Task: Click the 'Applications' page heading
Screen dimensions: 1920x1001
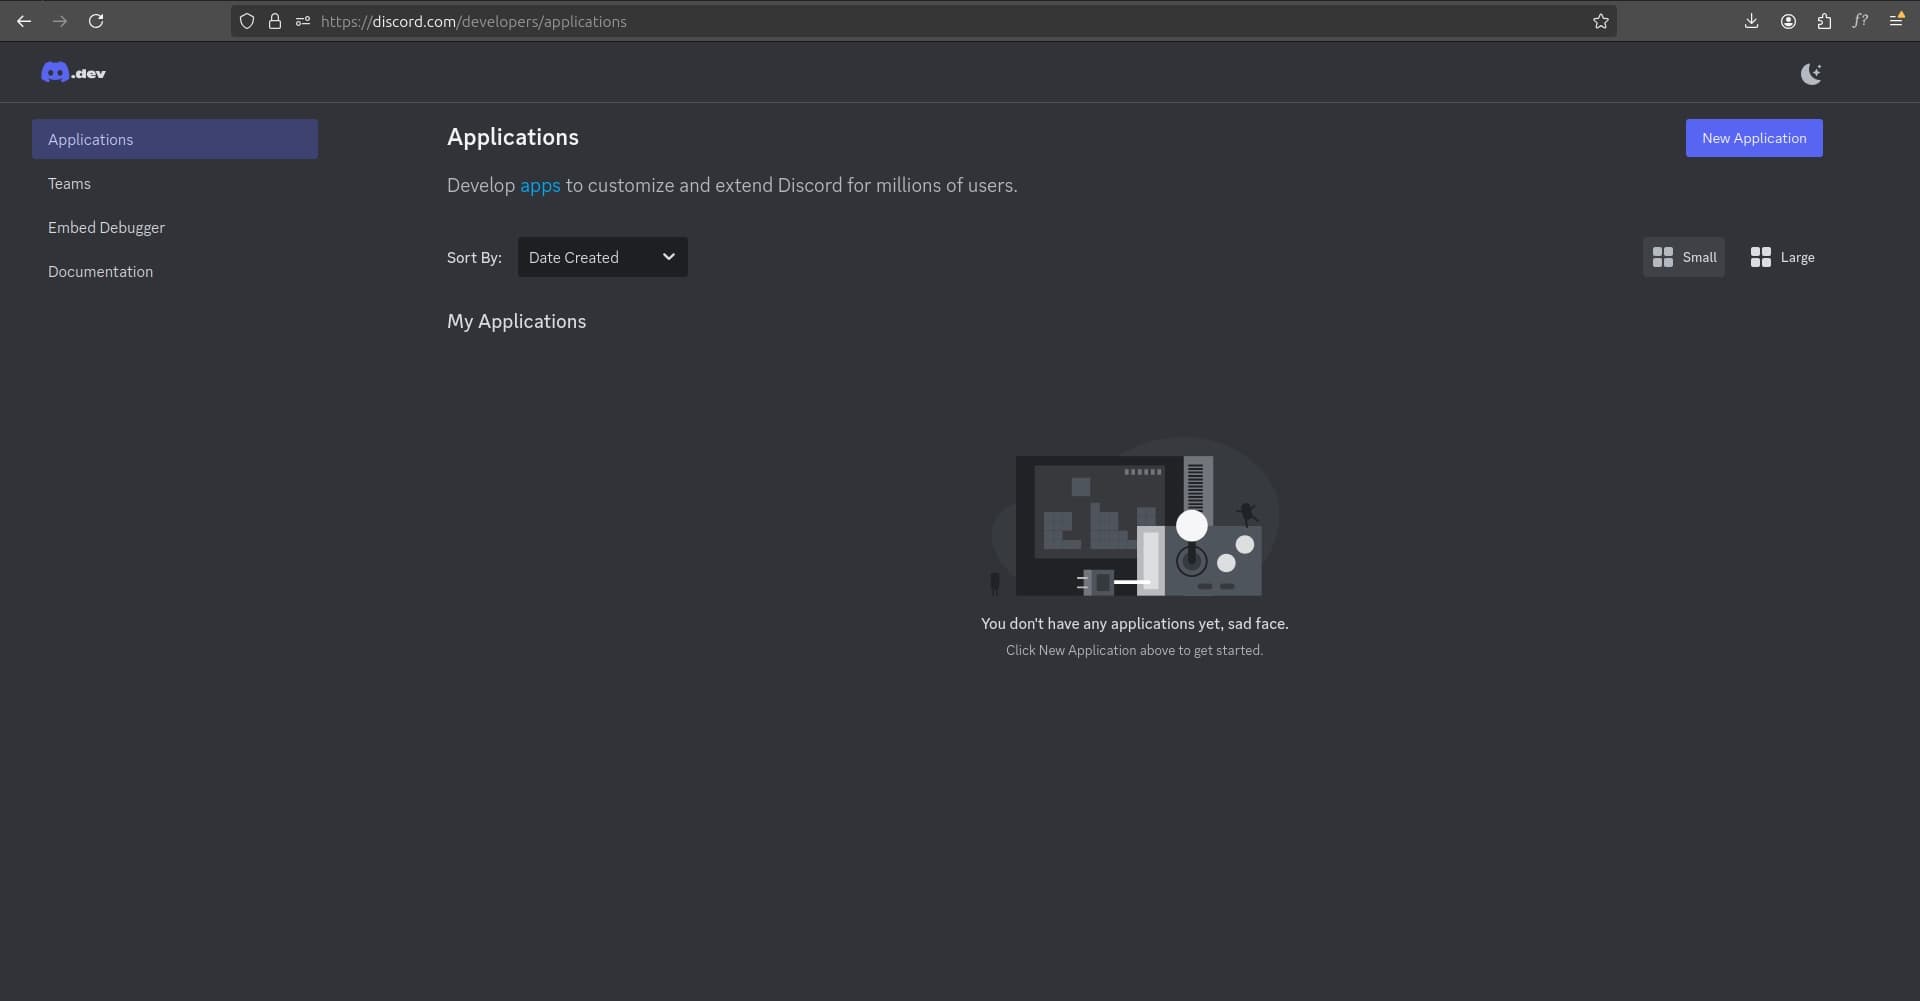Action: coord(513,137)
